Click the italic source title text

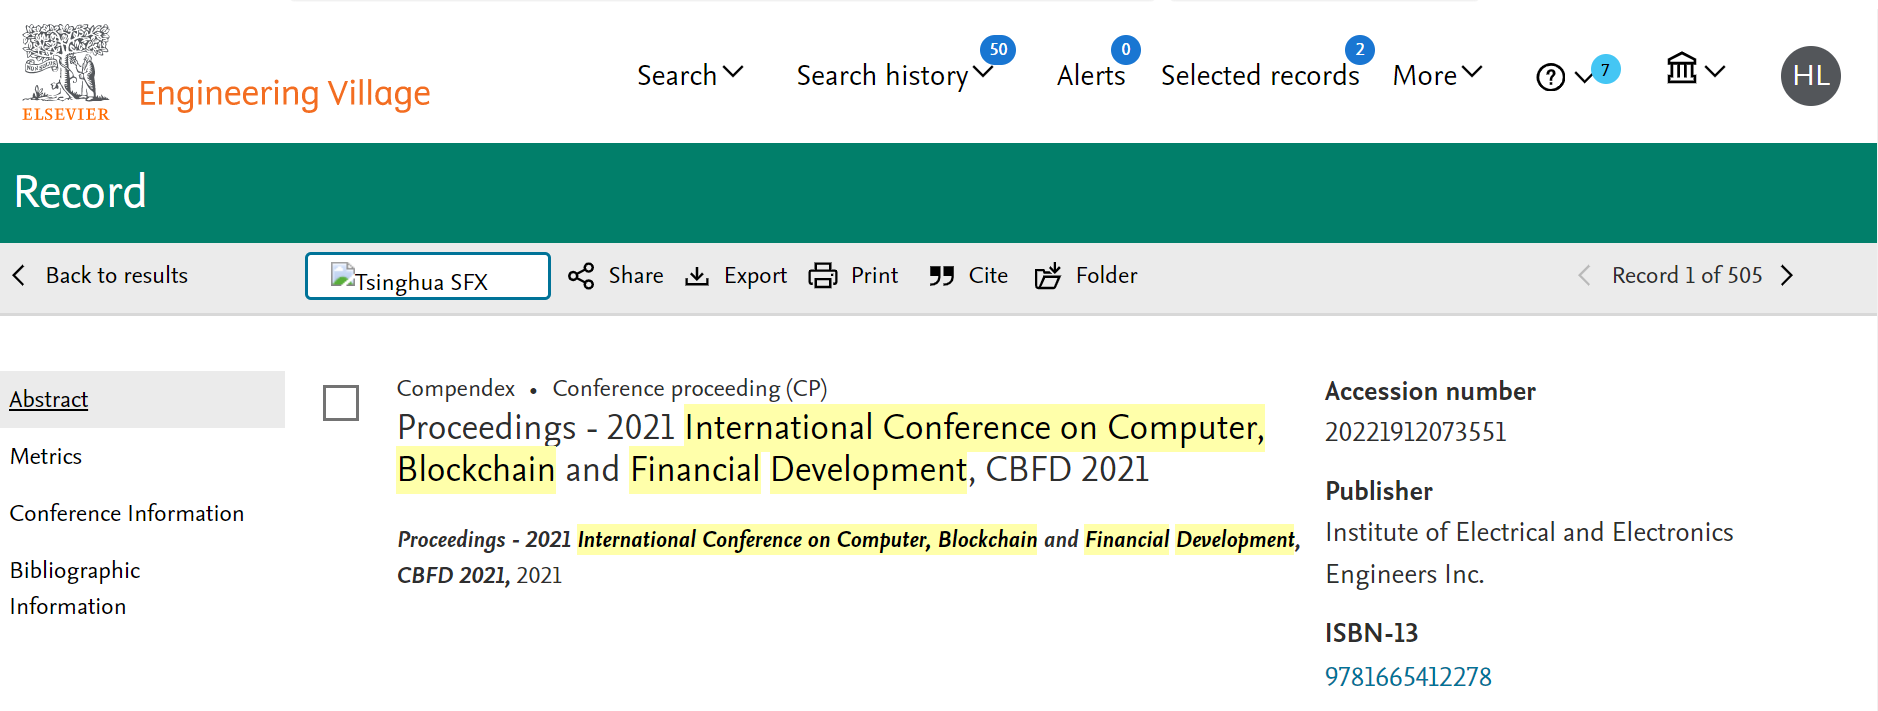pos(848,557)
